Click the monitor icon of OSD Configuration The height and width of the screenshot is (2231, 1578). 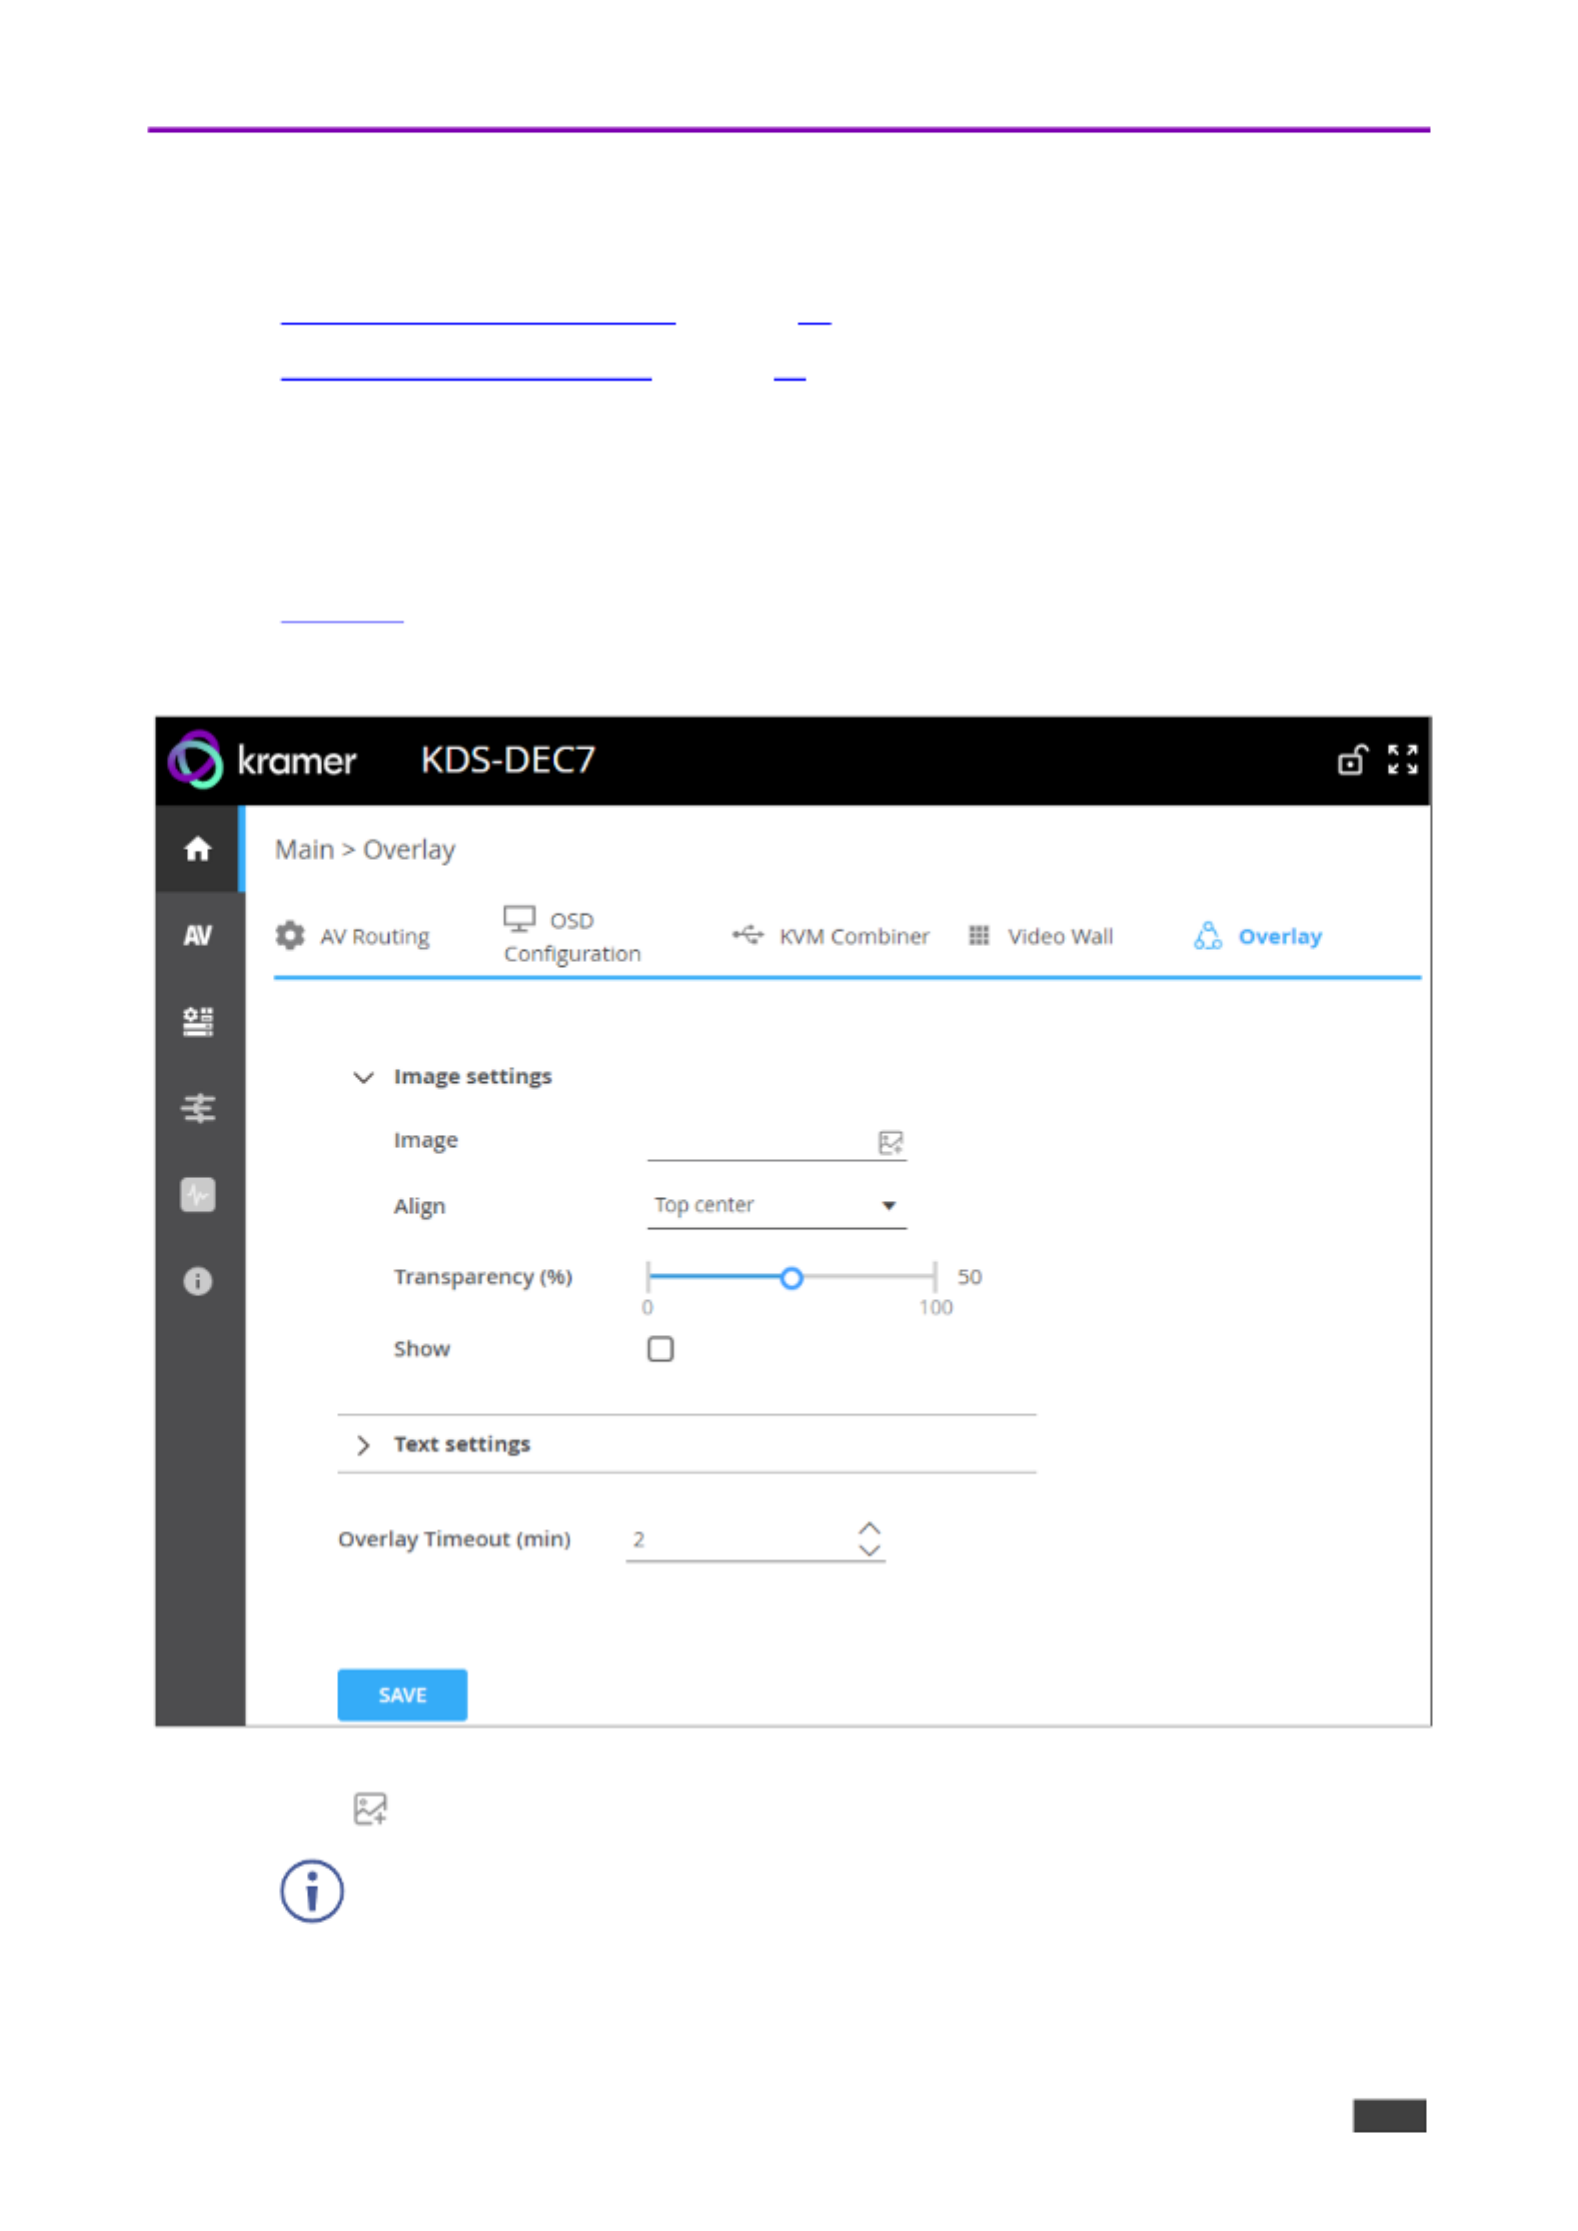click(x=519, y=918)
